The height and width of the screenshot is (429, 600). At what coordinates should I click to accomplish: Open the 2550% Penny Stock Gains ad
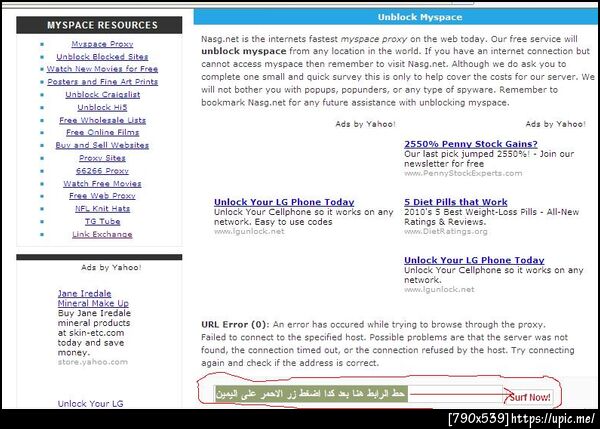click(471, 144)
